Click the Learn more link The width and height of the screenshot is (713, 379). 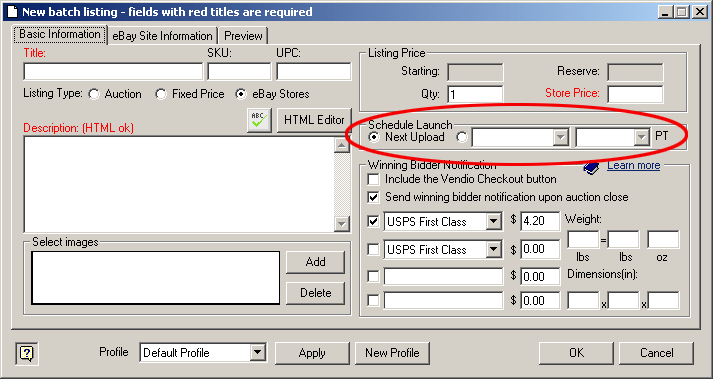point(633,165)
